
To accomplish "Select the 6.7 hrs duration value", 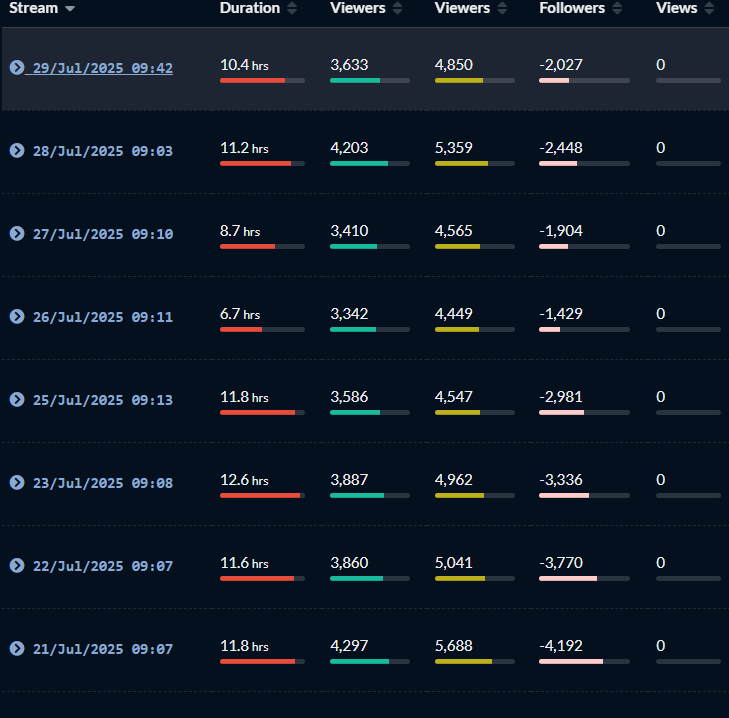I will [240, 314].
